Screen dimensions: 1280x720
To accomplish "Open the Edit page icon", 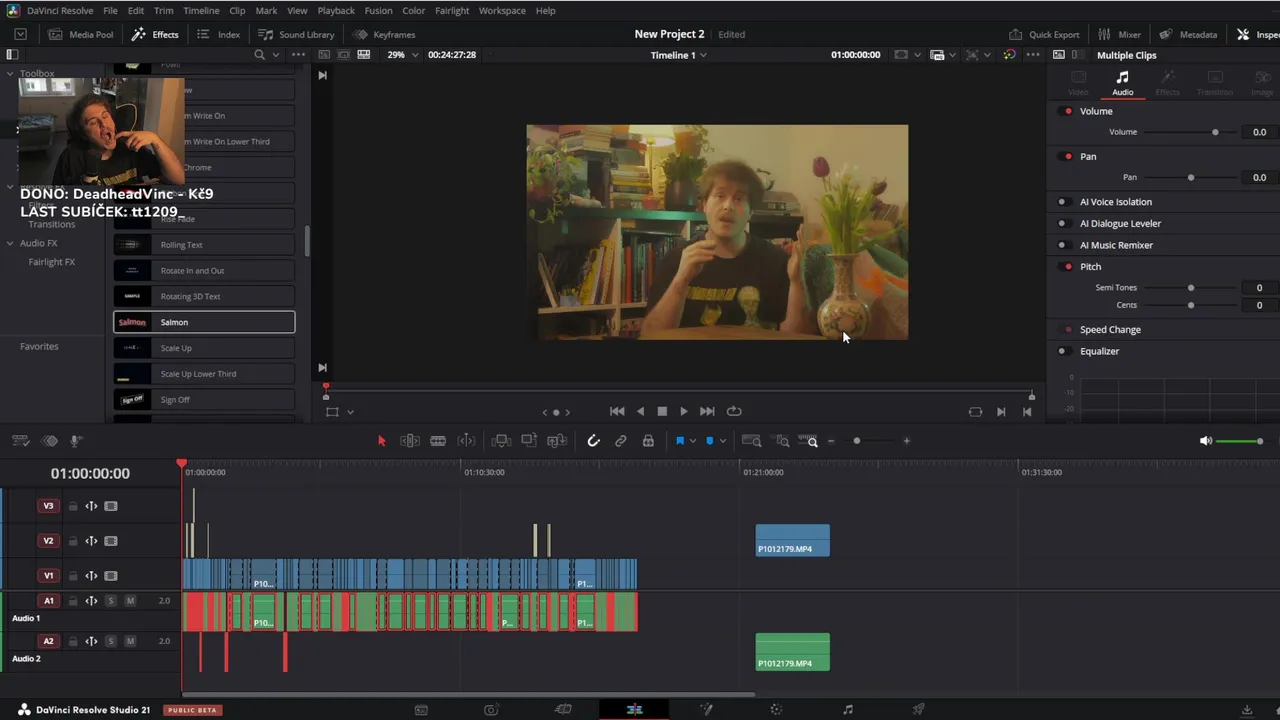I will (x=634, y=710).
